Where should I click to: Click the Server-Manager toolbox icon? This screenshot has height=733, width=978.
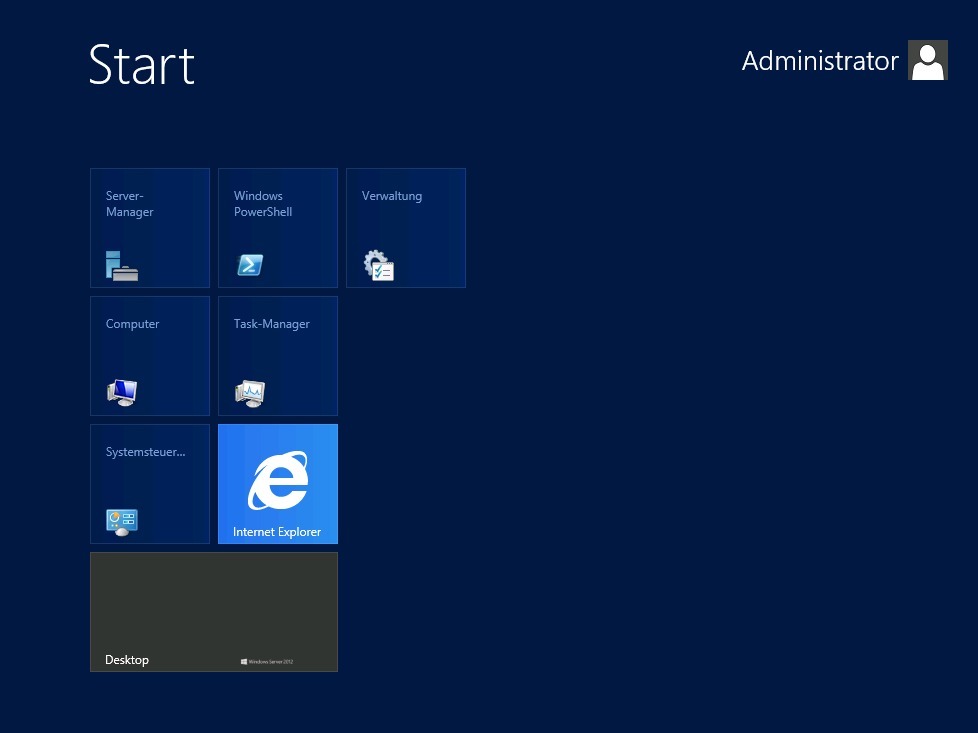point(122,266)
